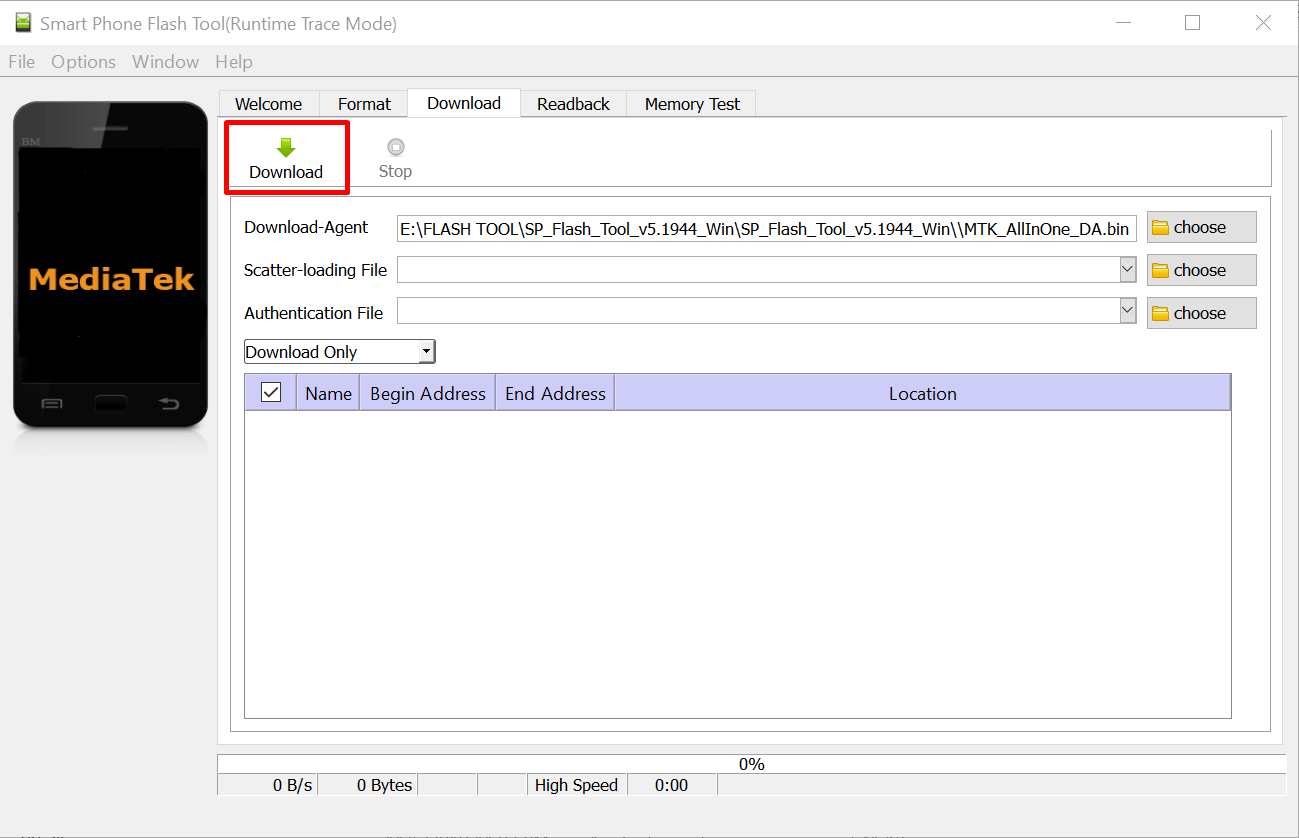Click the 0% progress bar

[752, 763]
